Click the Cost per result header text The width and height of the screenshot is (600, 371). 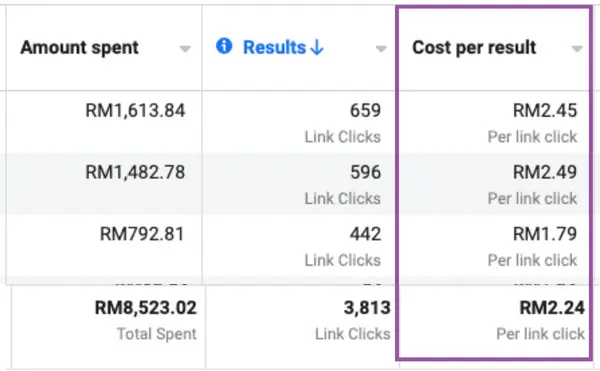[x=474, y=47]
